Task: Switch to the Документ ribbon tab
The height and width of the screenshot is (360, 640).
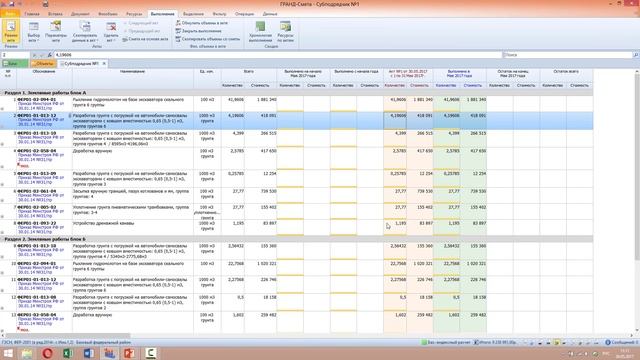Action: coord(80,14)
